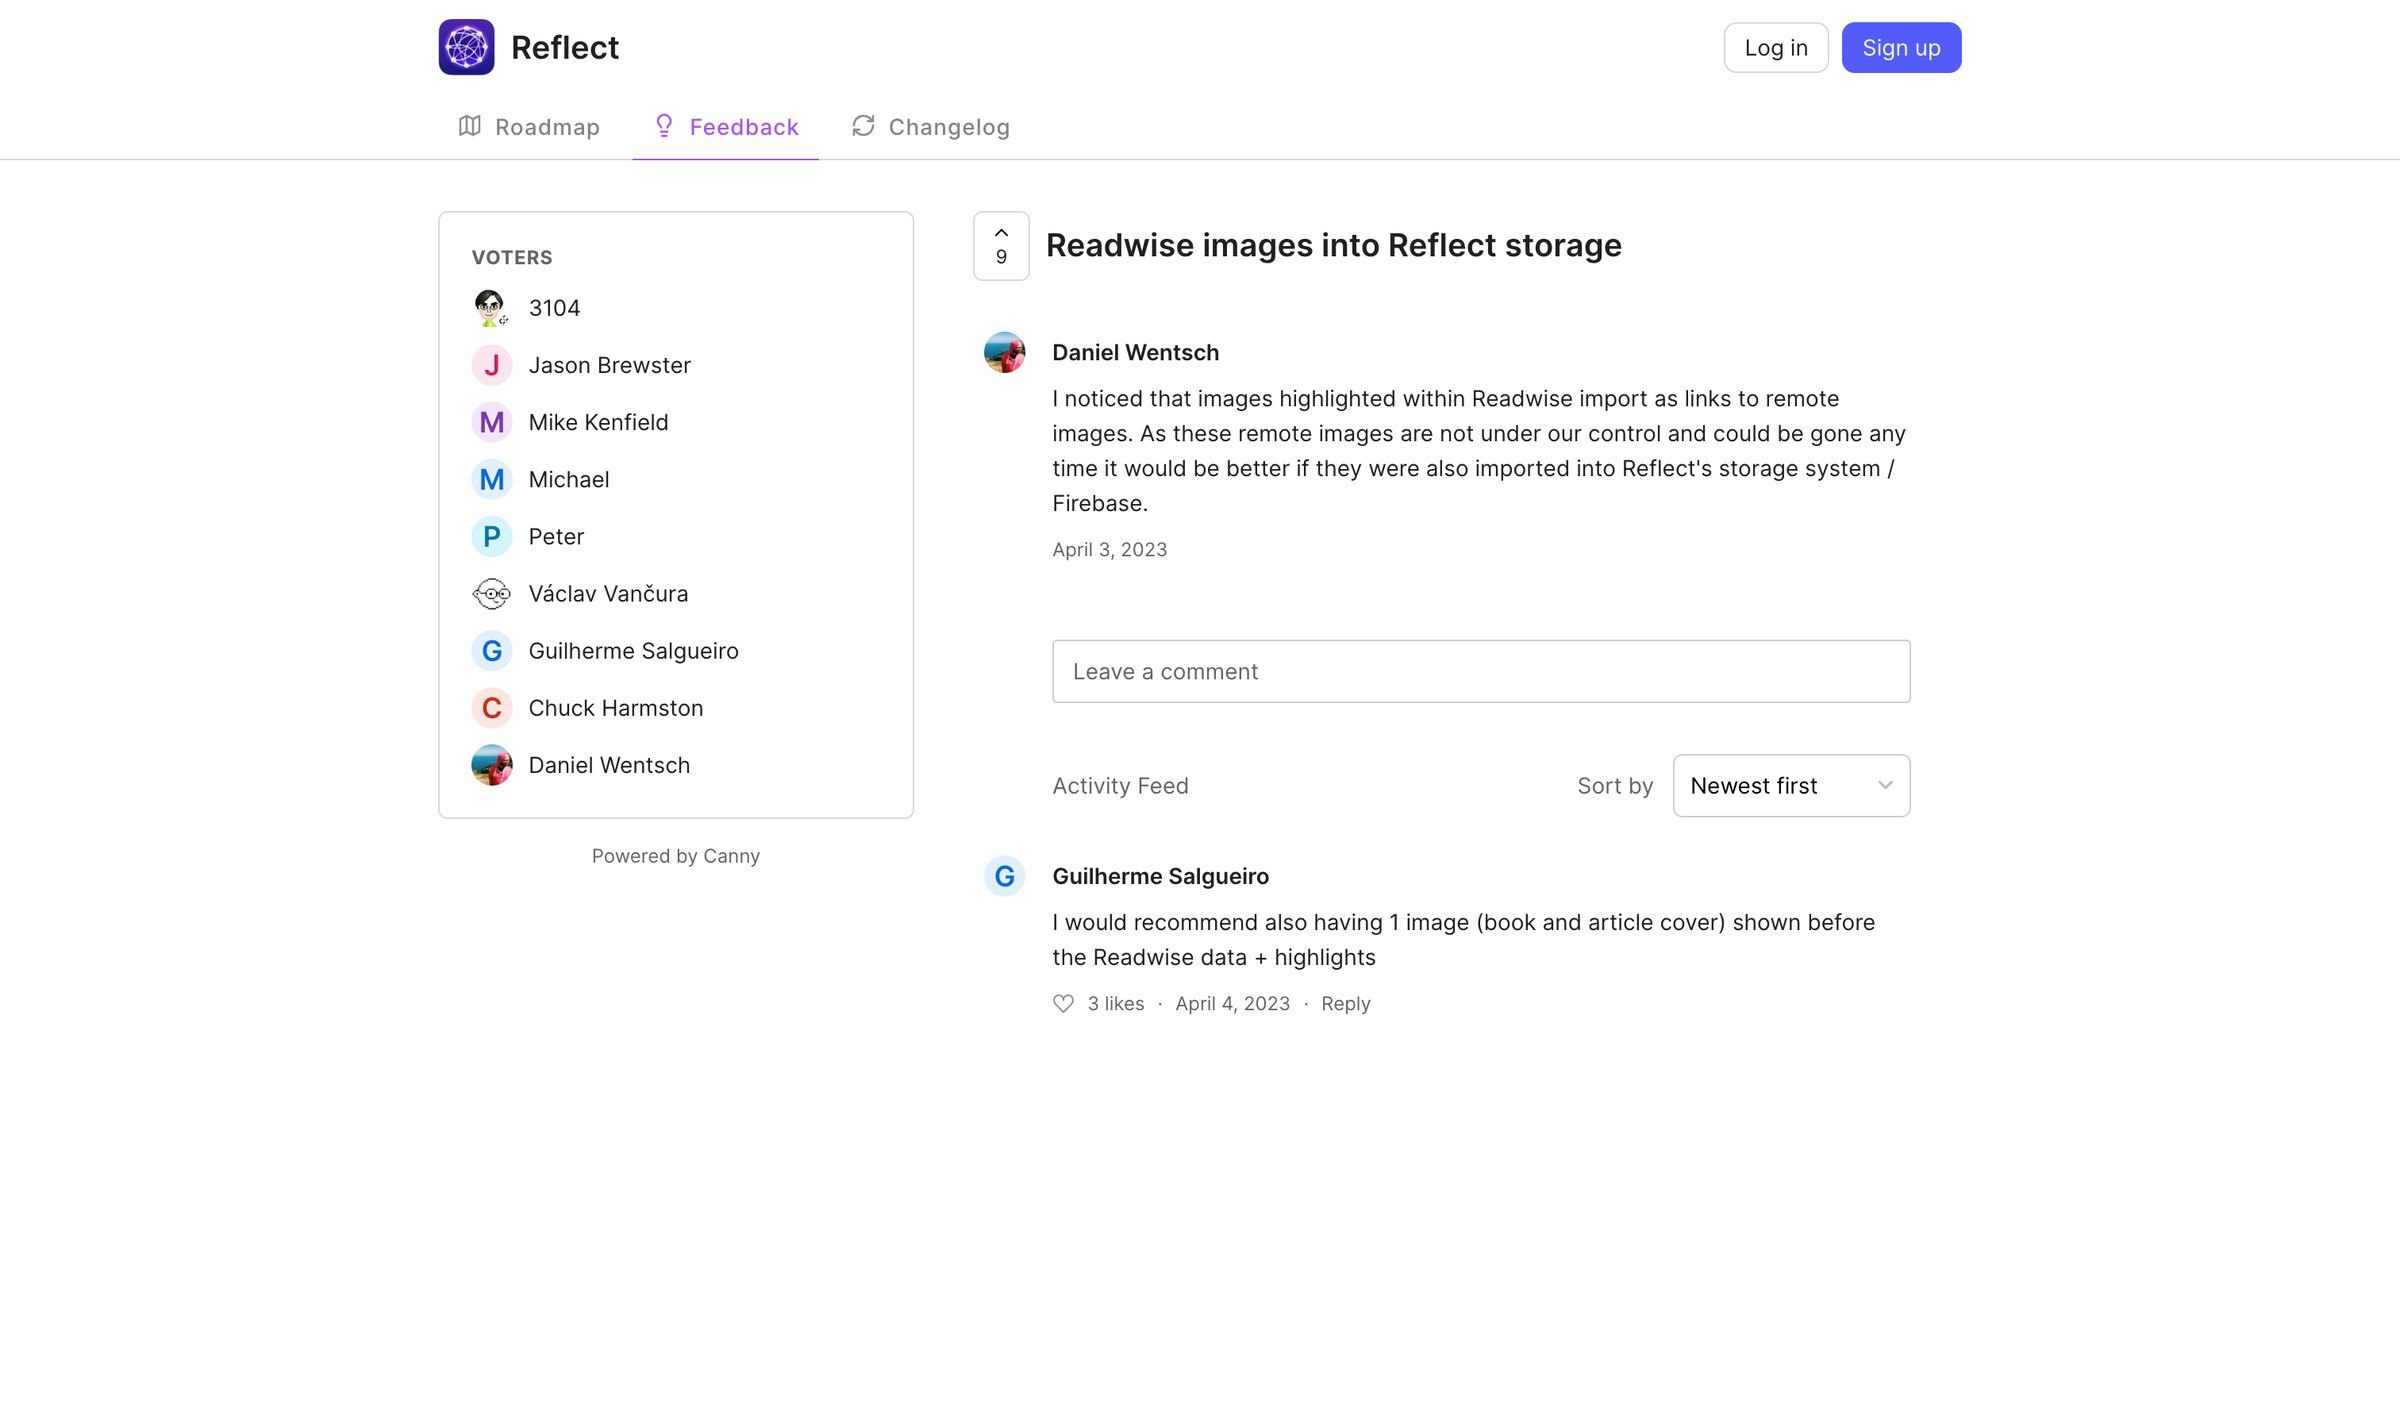This screenshot has height=1411, width=2400.
Task: Click Václav Vančura's avatar icon
Action: pos(491,594)
